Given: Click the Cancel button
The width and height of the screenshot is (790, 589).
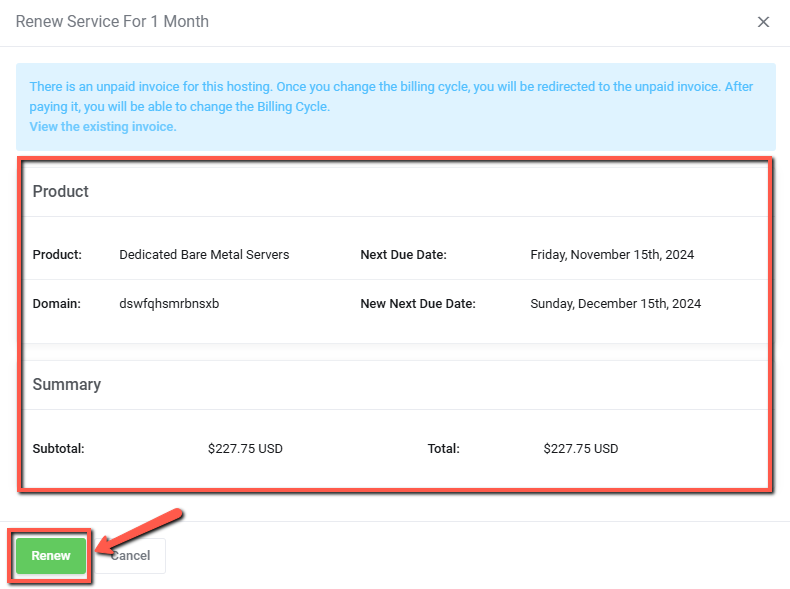Looking at the screenshot, I should pos(134,556).
